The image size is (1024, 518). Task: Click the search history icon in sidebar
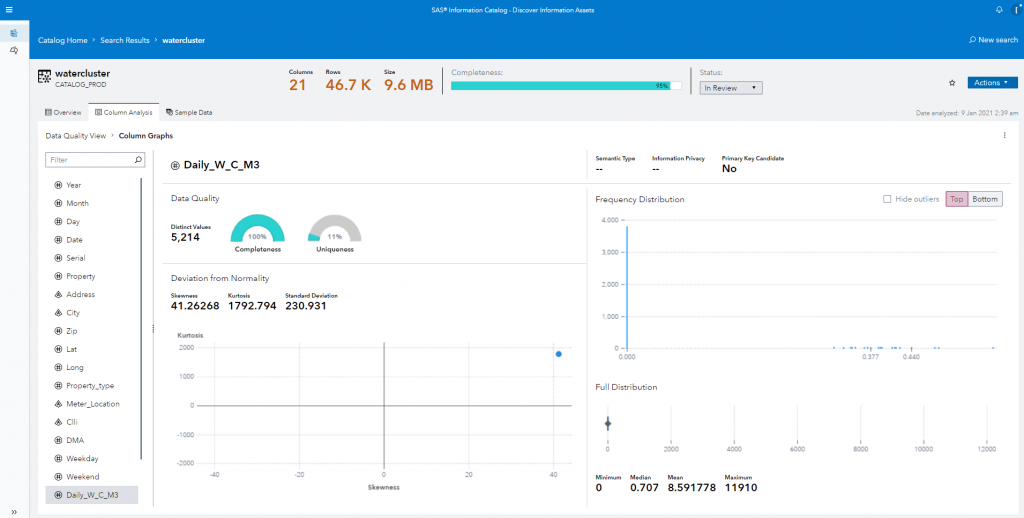pyautogui.click(x=13, y=49)
